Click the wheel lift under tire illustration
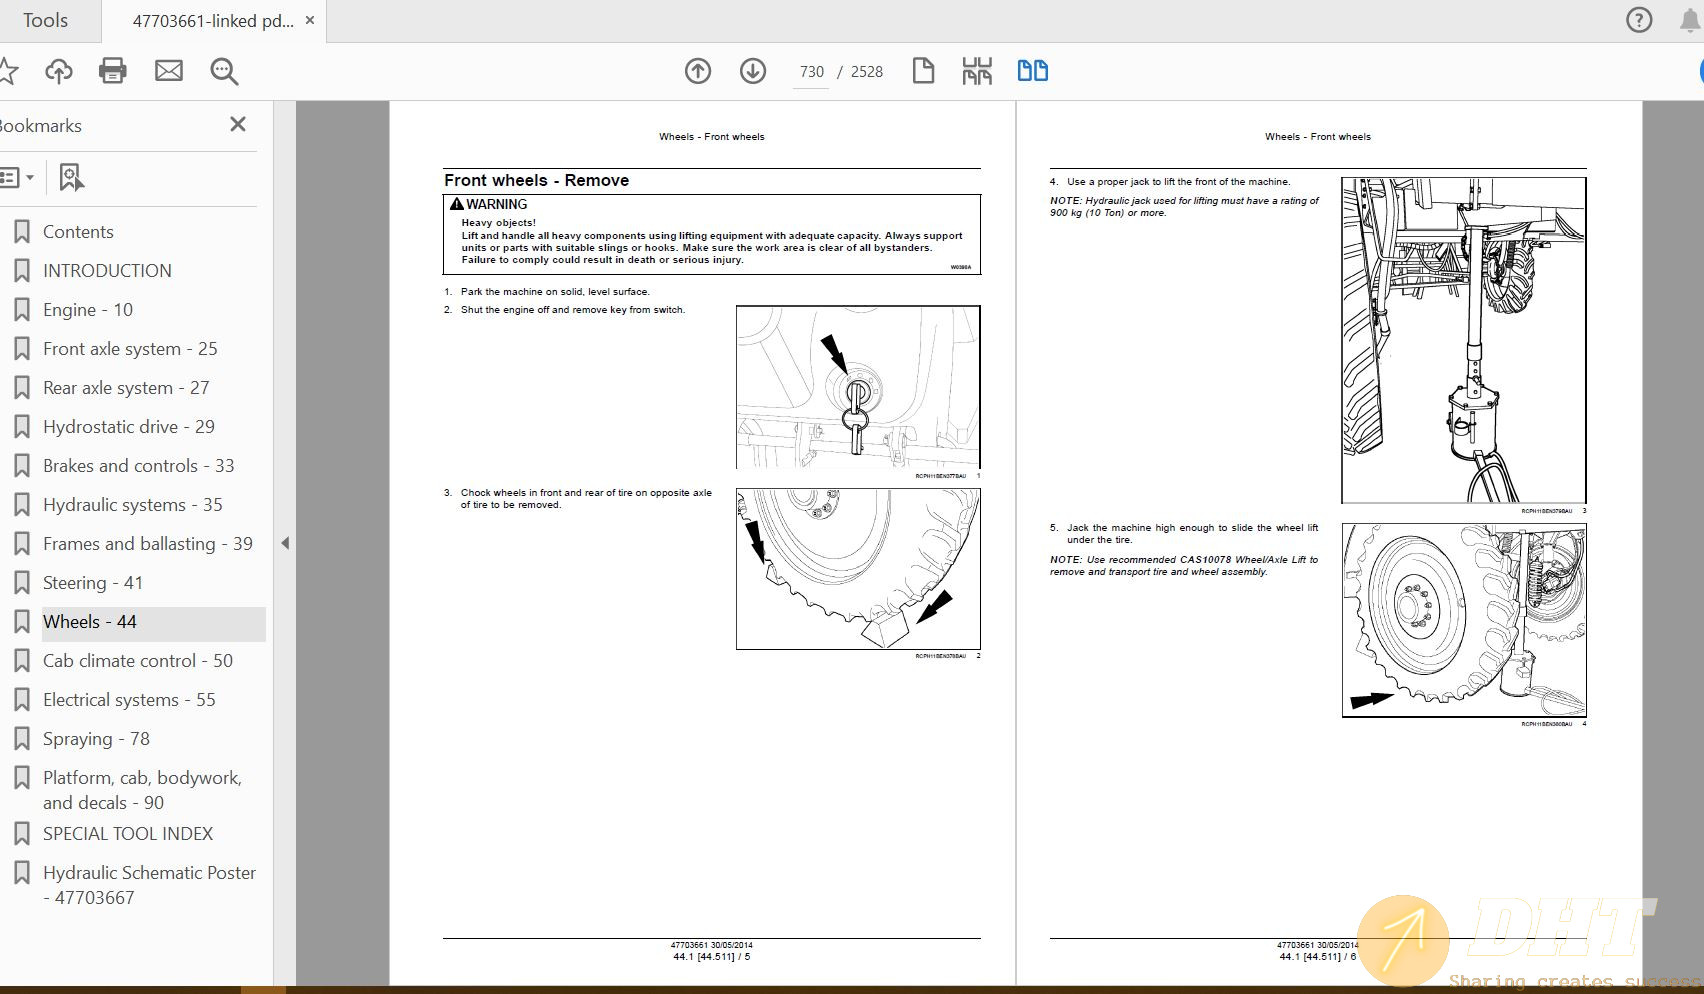 point(1463,620)
